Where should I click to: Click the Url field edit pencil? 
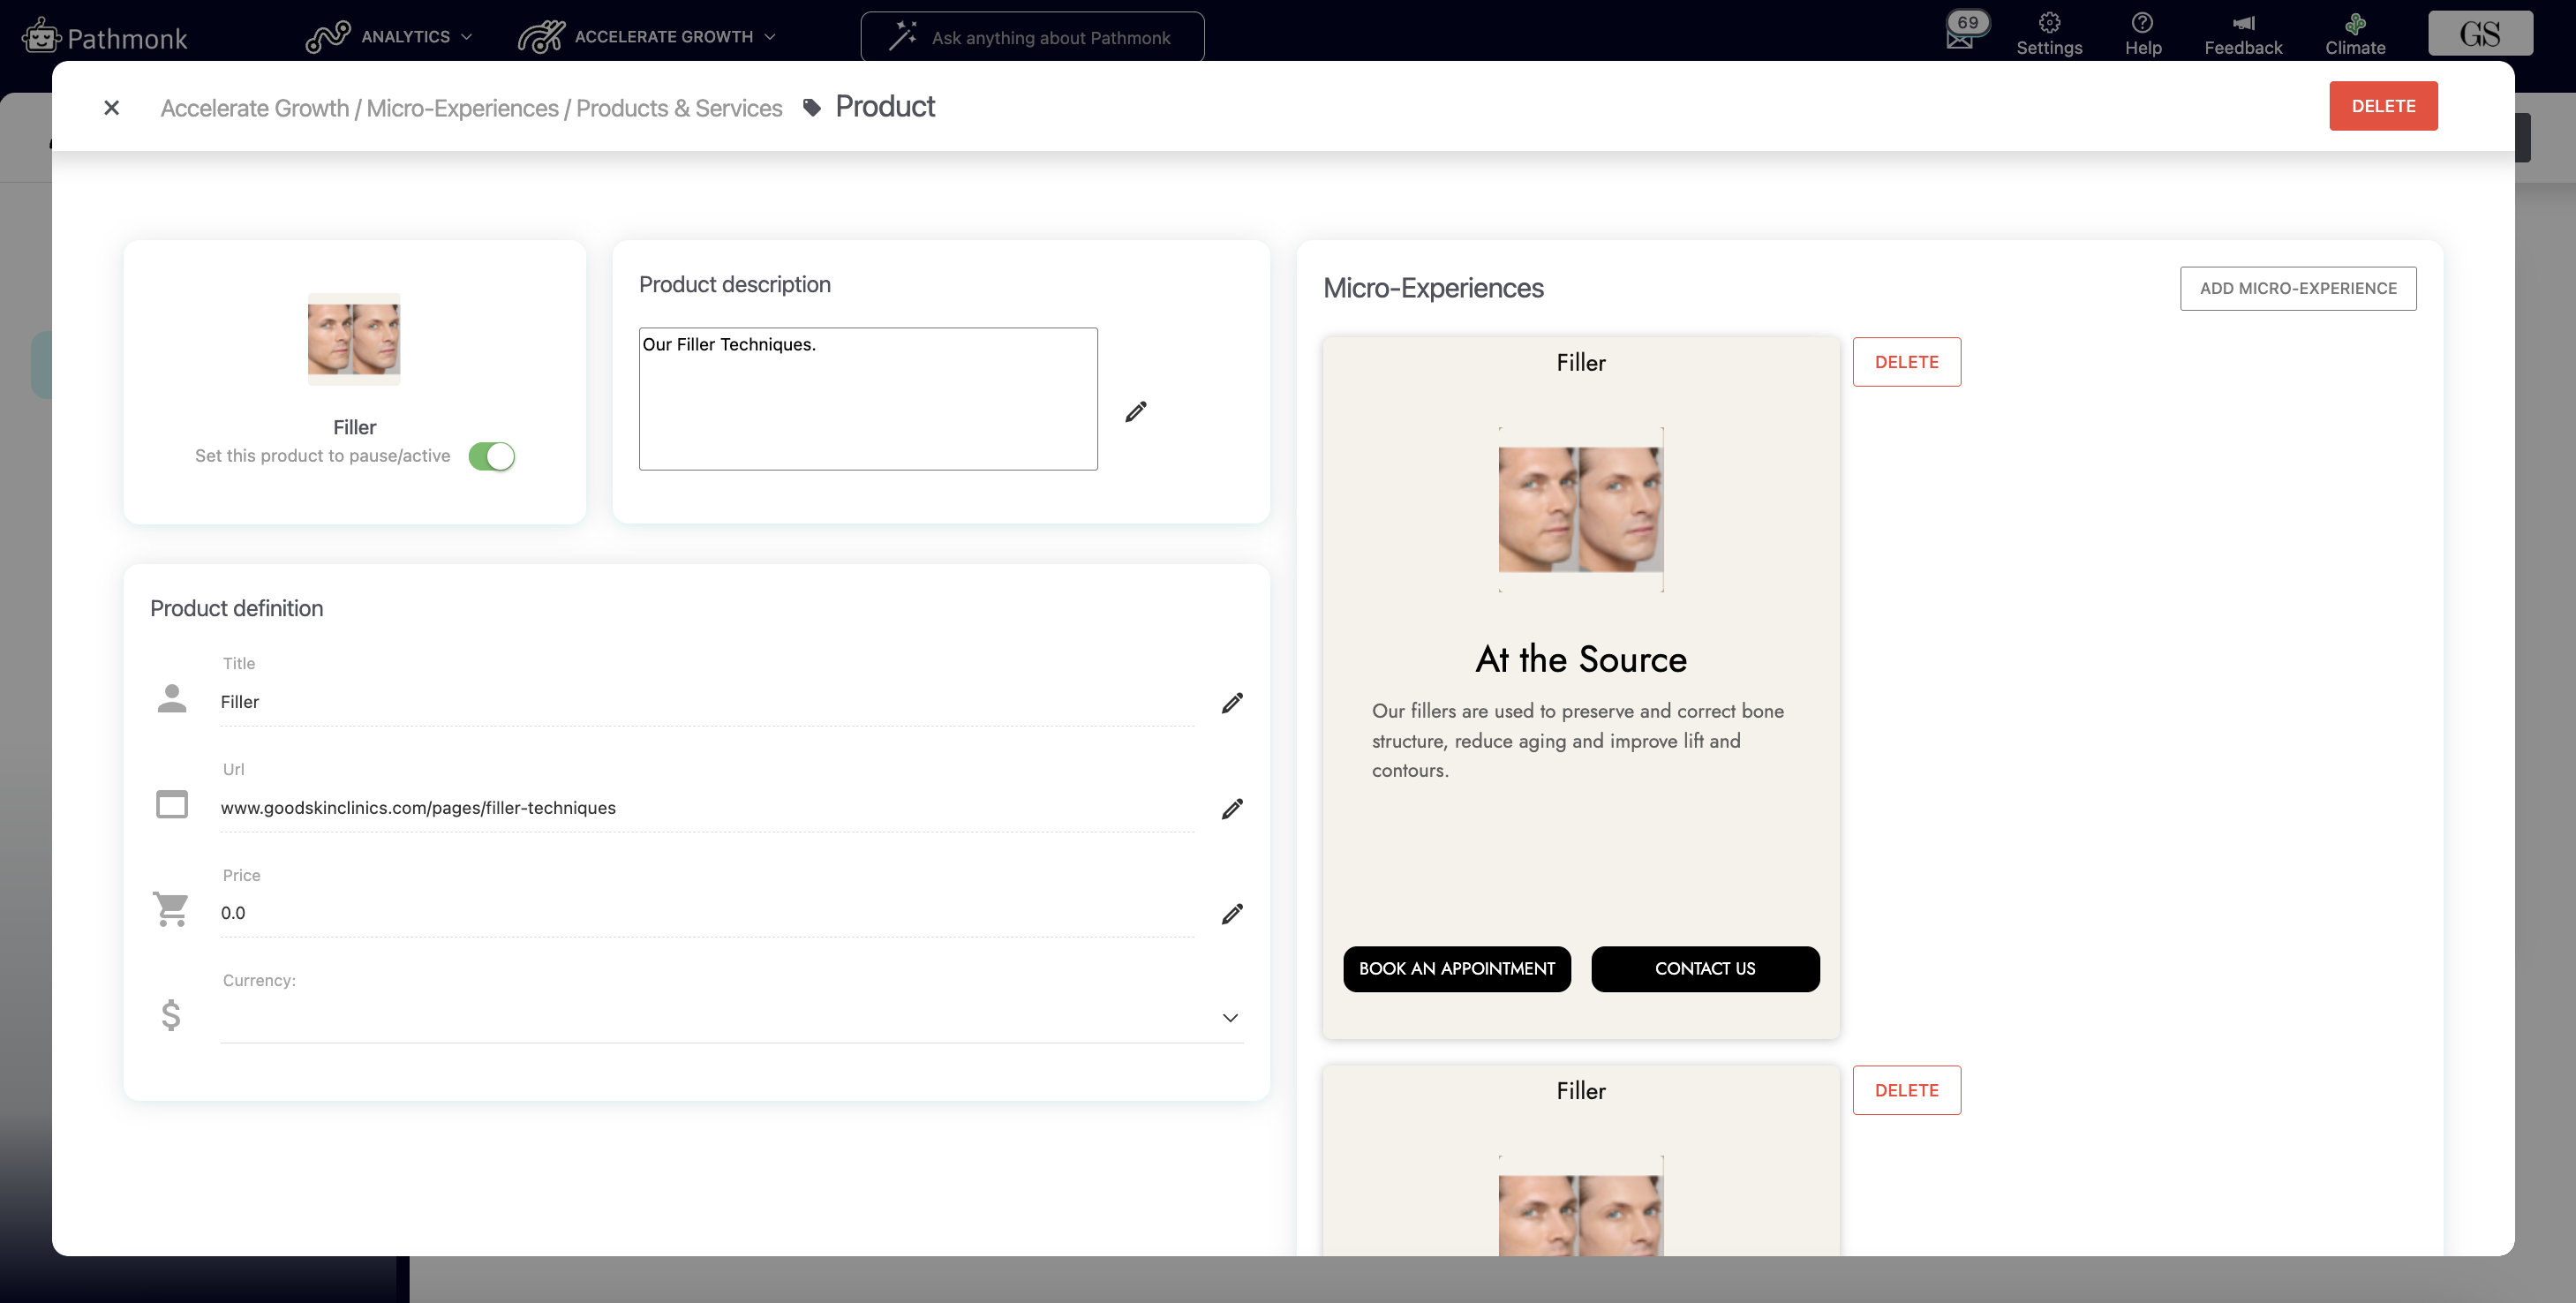click(1232, 809)
